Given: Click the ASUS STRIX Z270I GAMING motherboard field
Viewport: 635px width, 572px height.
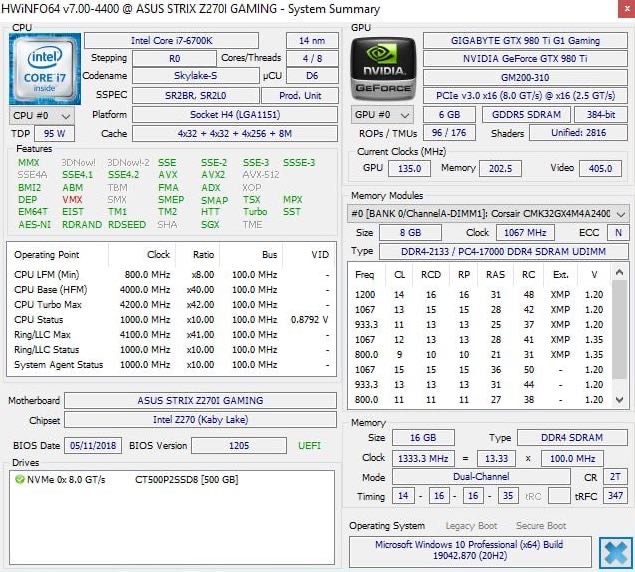Looking at the screenshot, I should pos(200,401).
